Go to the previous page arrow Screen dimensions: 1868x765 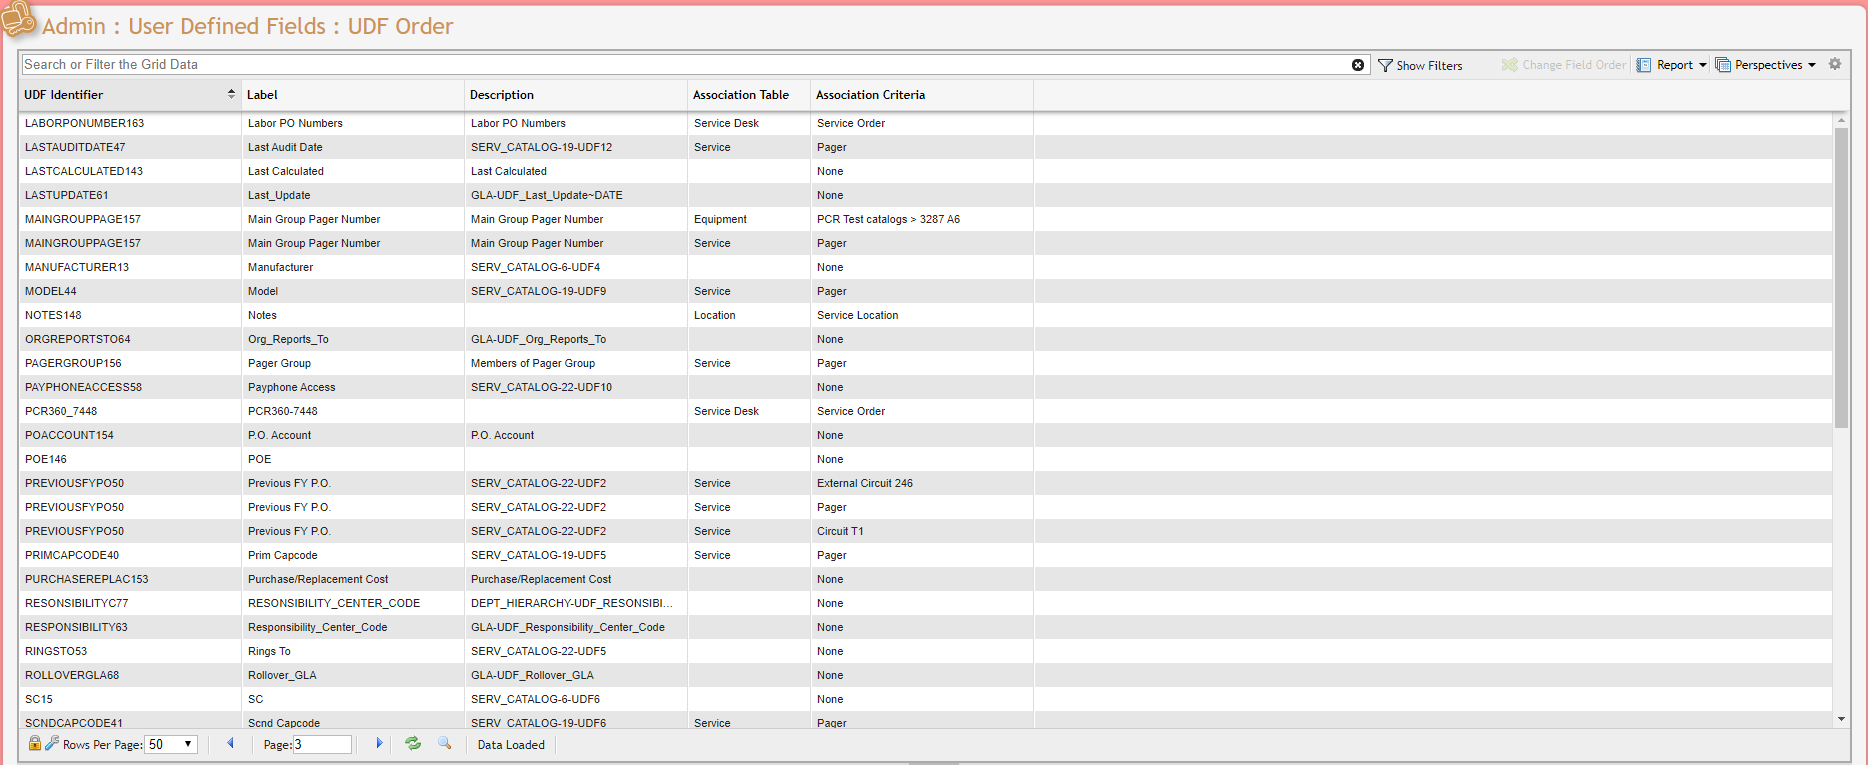coord(231,744)
